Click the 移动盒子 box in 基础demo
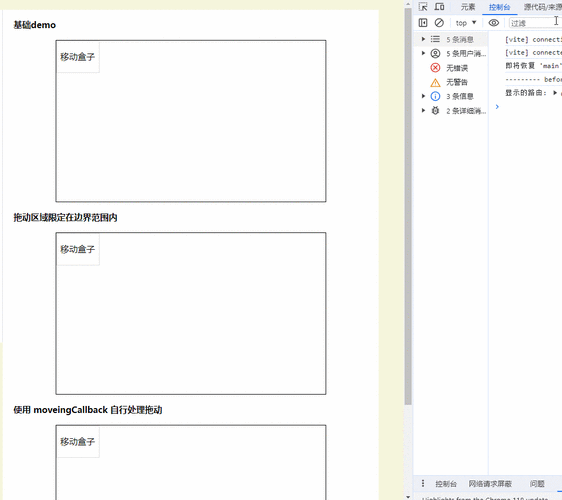562x500 pixels. point(78,57)
